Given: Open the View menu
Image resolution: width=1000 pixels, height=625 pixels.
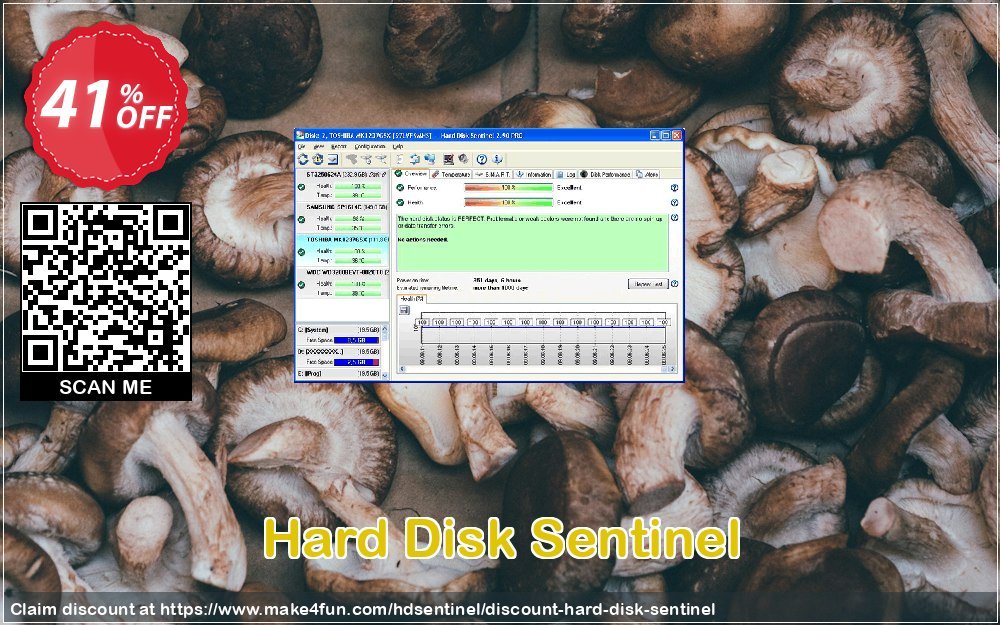Looking at the screenshot, I should pyautogui.click(x=318, y=147).
